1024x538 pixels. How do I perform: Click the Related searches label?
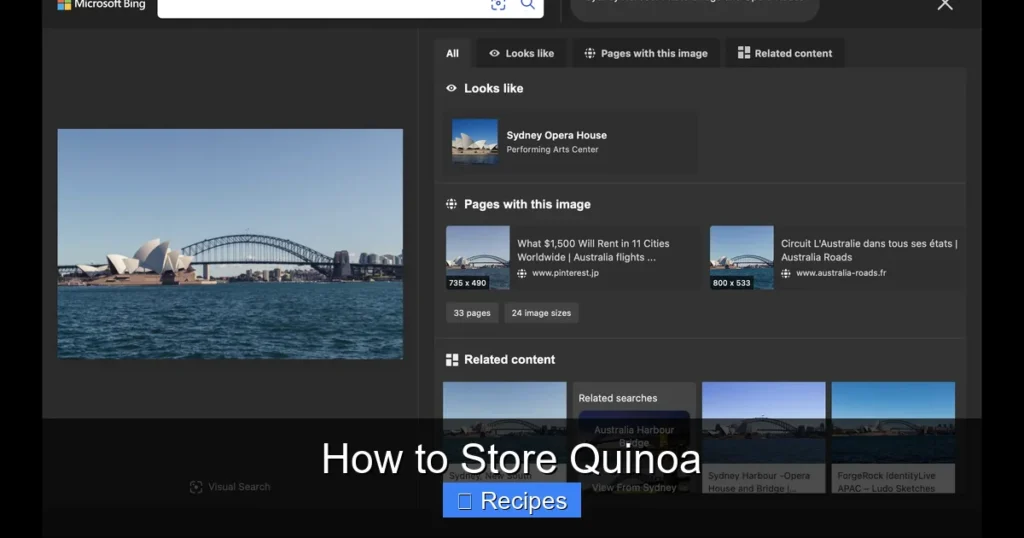tap(618, 398)
